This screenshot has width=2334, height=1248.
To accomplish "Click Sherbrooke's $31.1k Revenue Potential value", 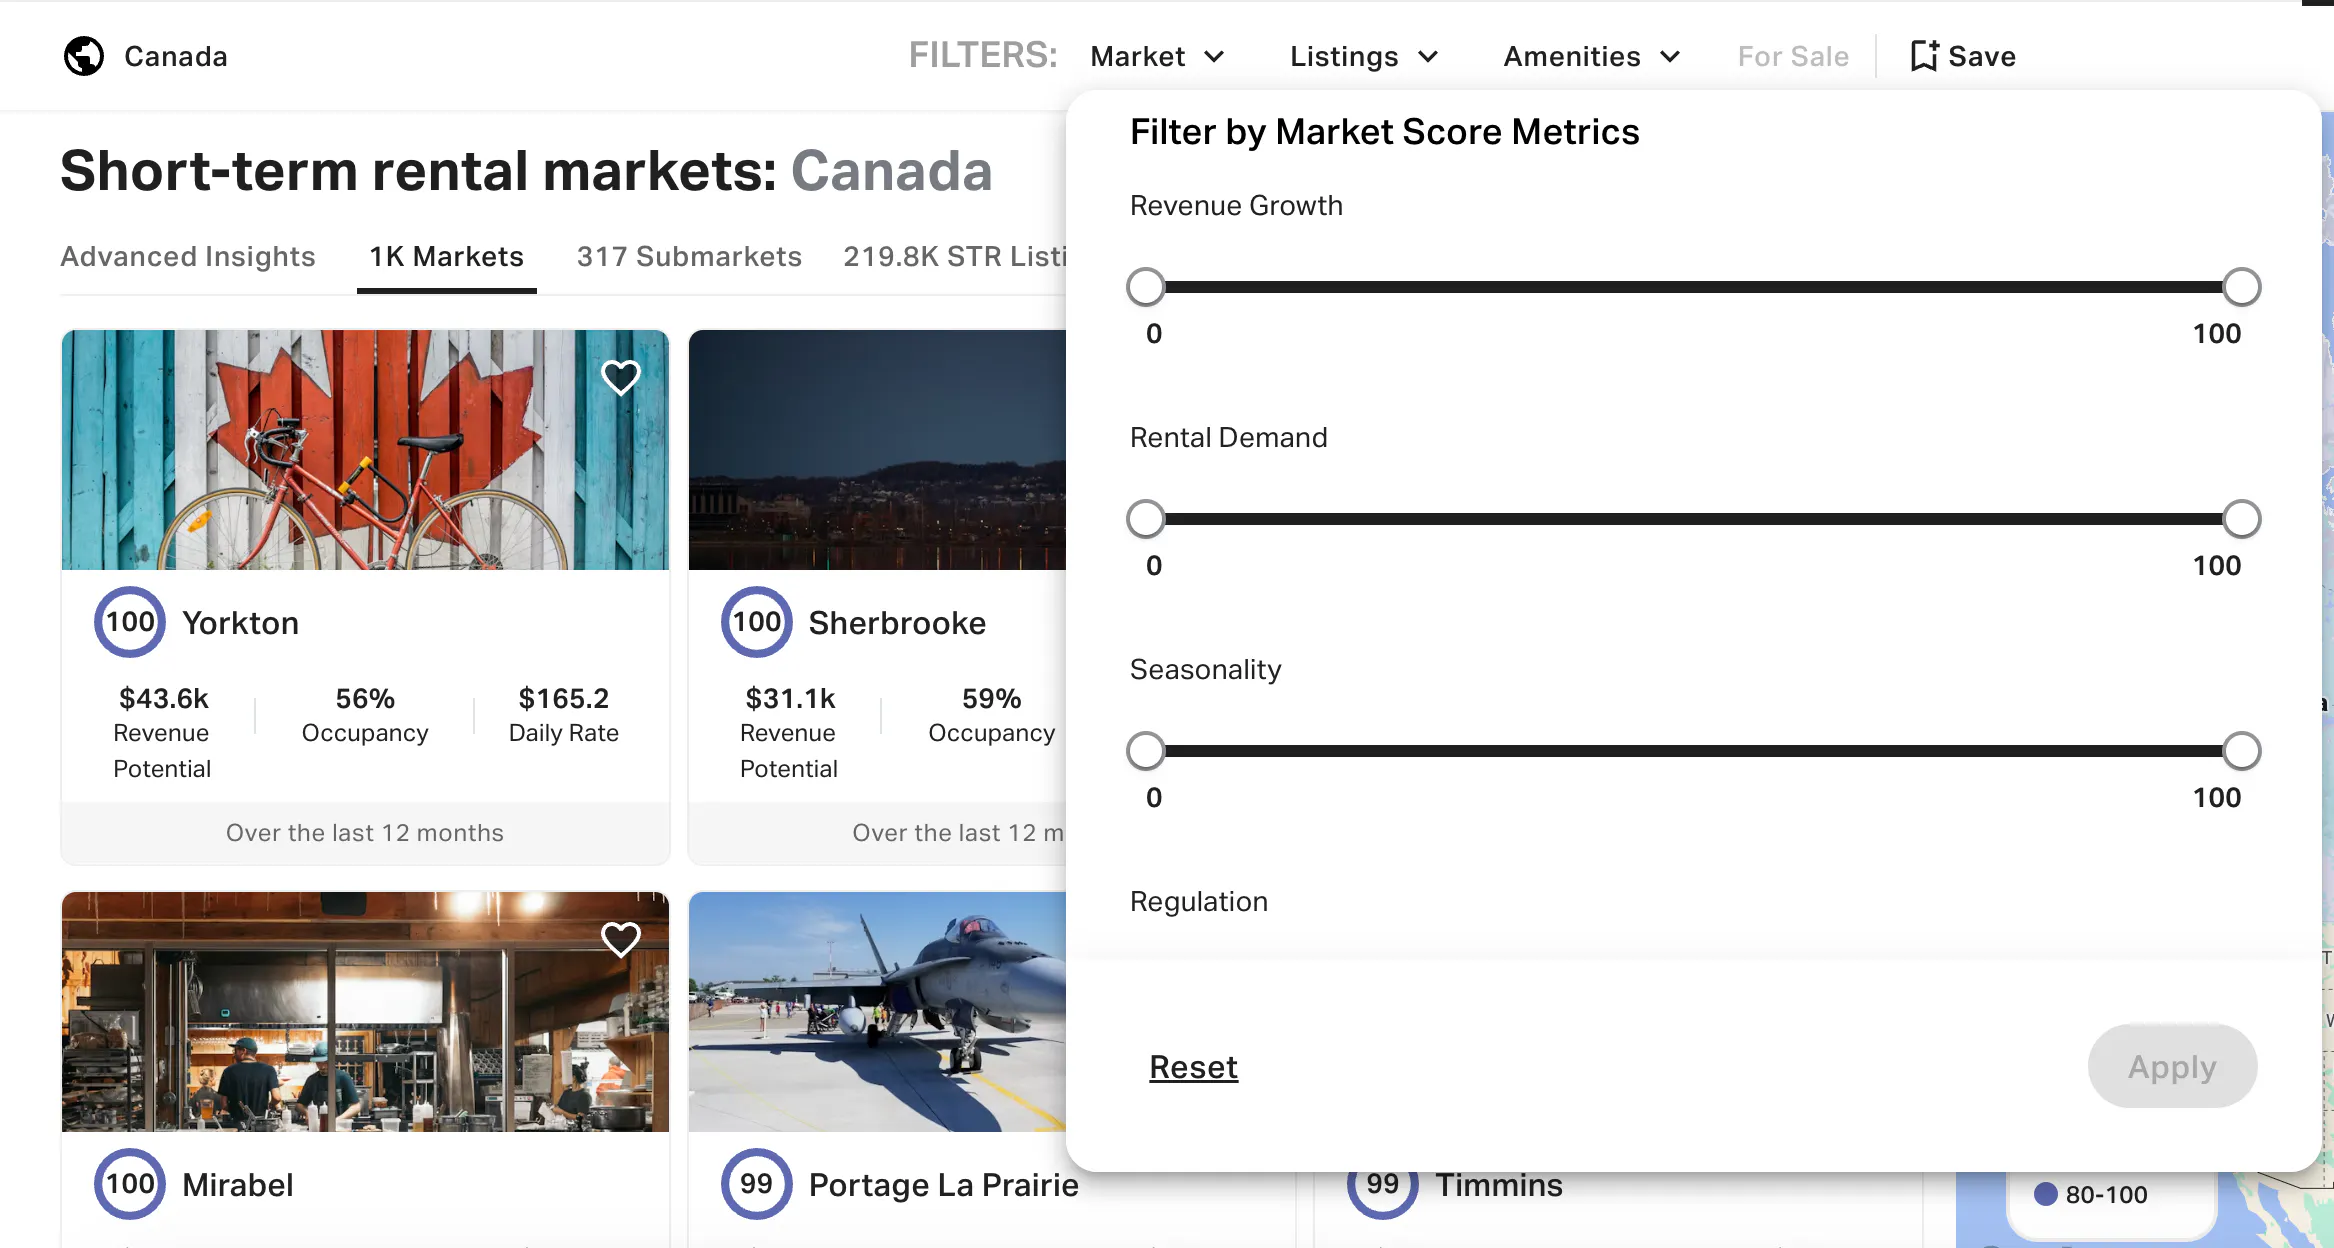I will 790,698.
